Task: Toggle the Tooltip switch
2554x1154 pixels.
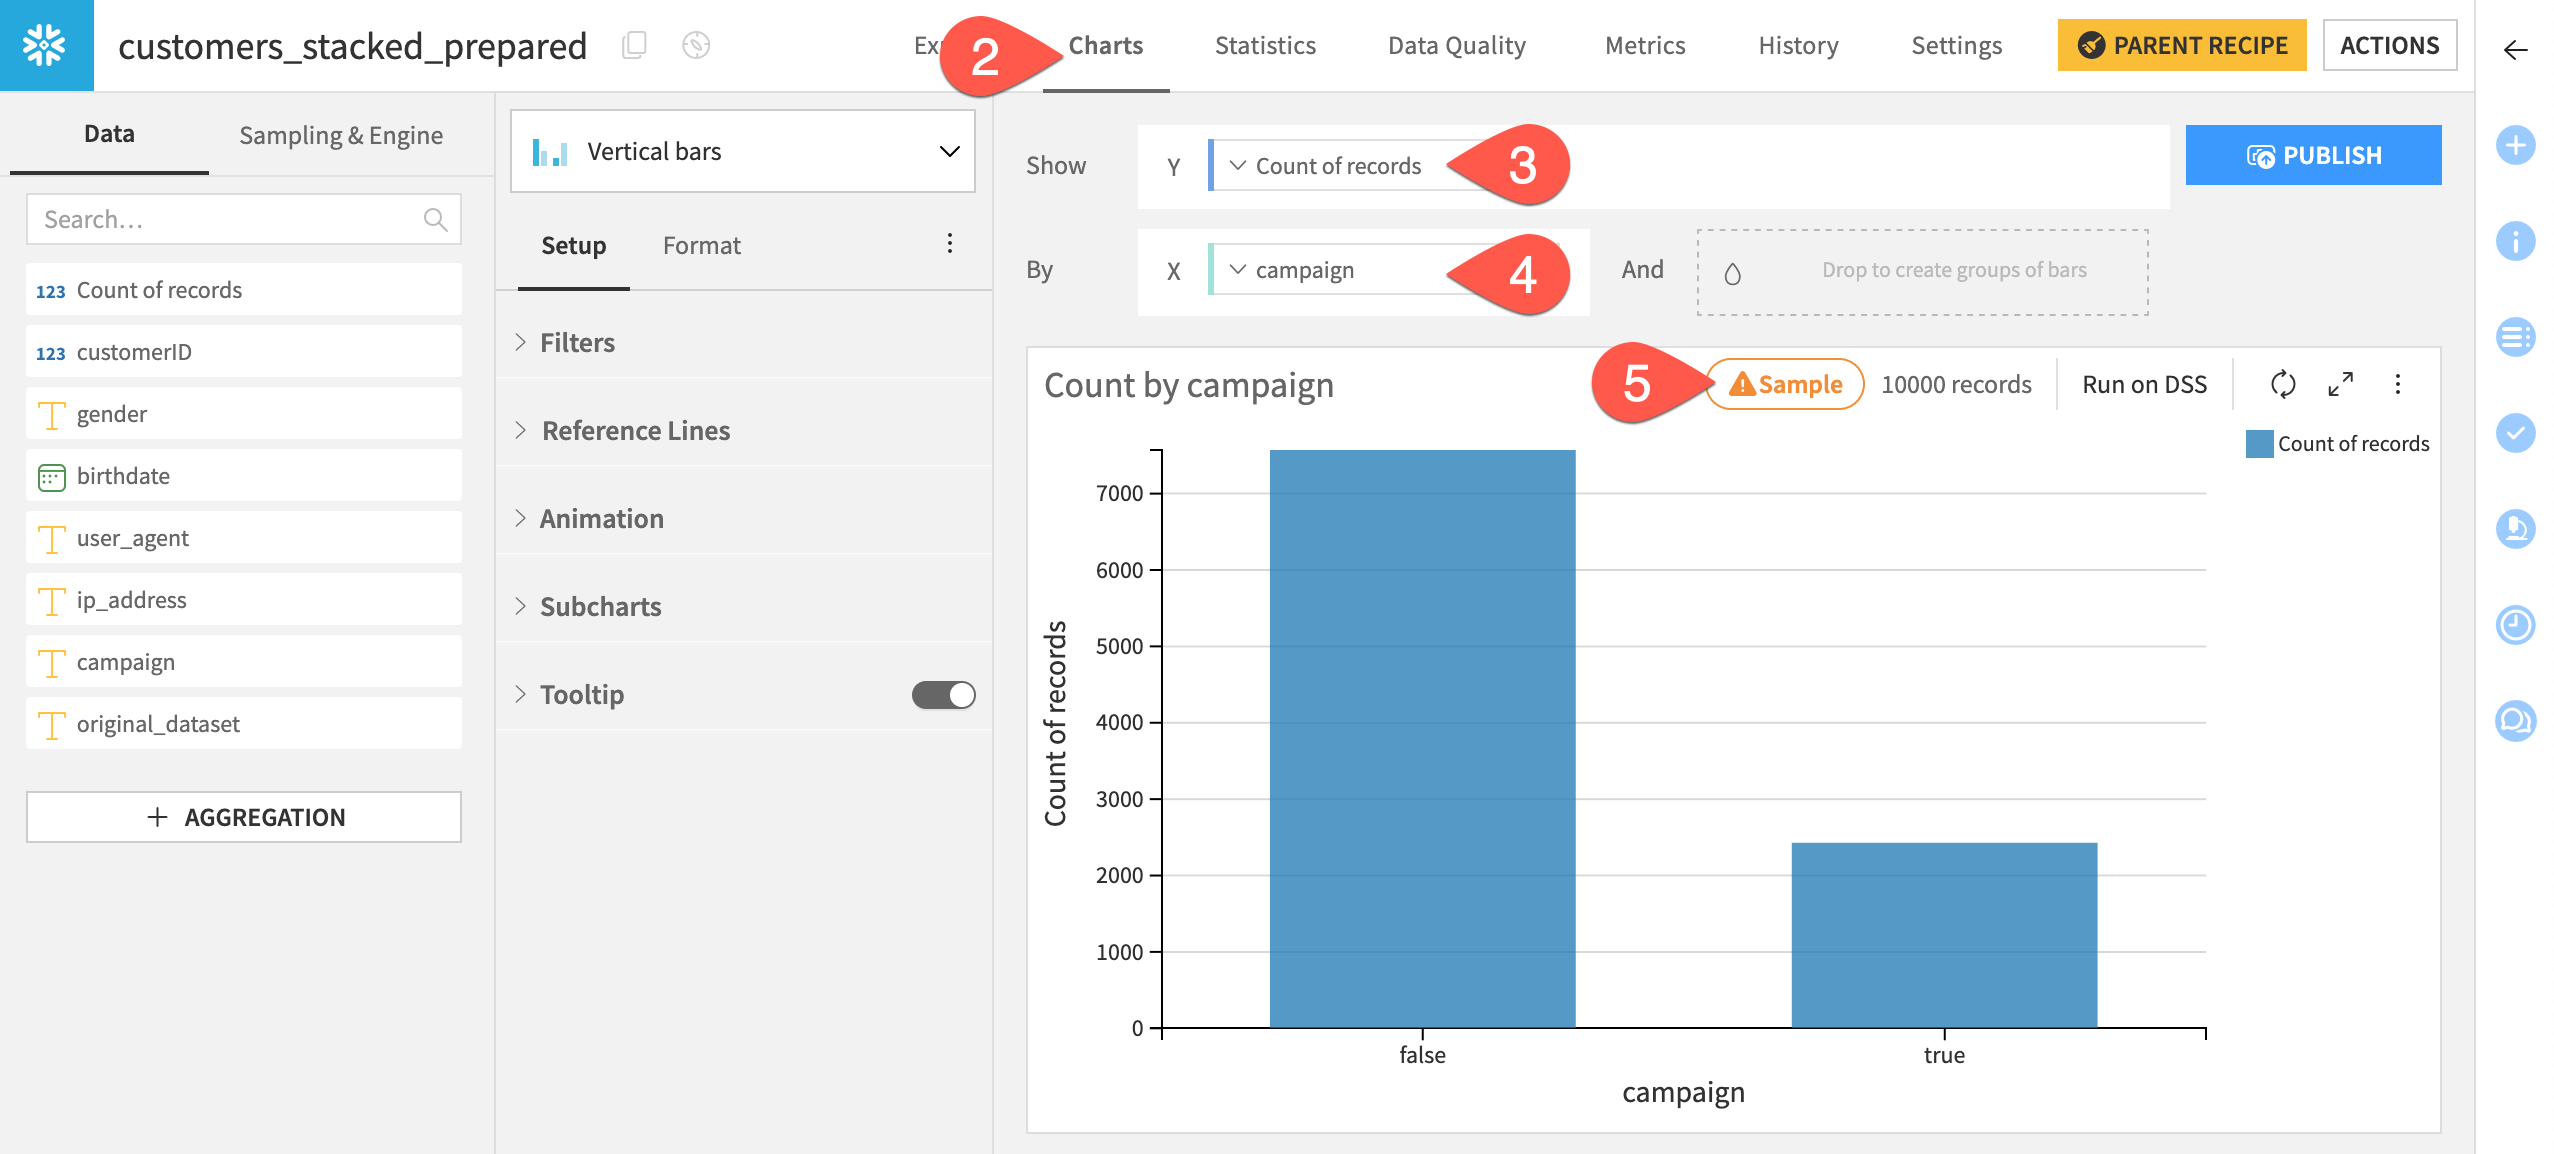Action: [x=943, y=695]
